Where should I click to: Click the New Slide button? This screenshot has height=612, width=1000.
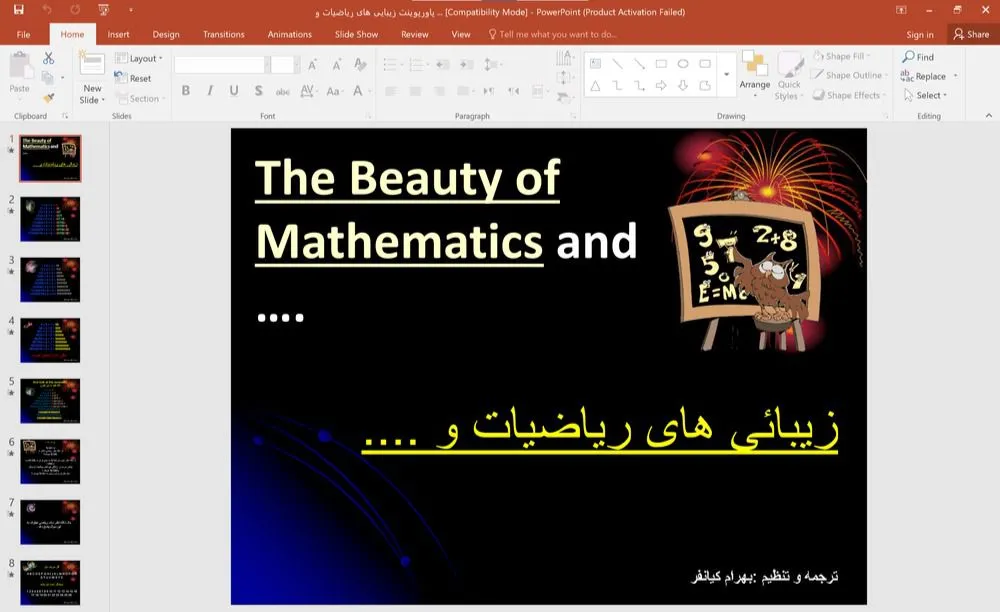(x=91, y=80)
